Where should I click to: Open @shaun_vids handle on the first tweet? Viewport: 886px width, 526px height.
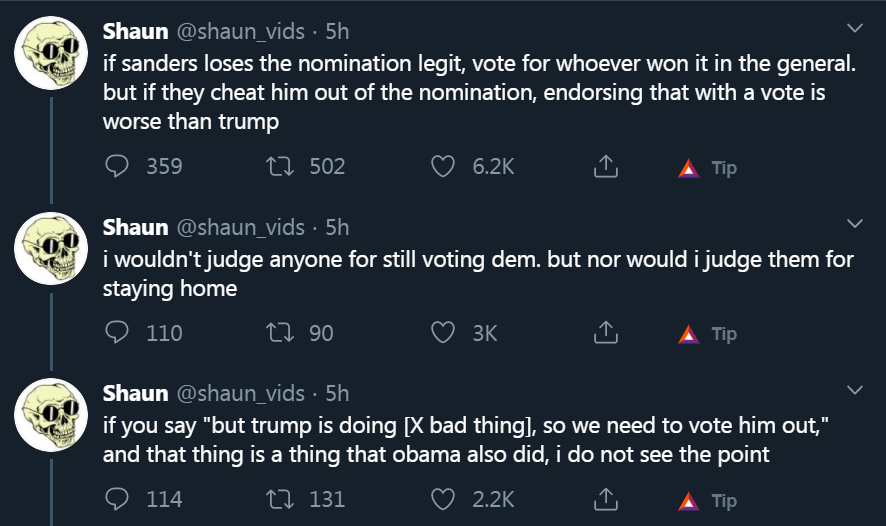[x=241, y=32]
